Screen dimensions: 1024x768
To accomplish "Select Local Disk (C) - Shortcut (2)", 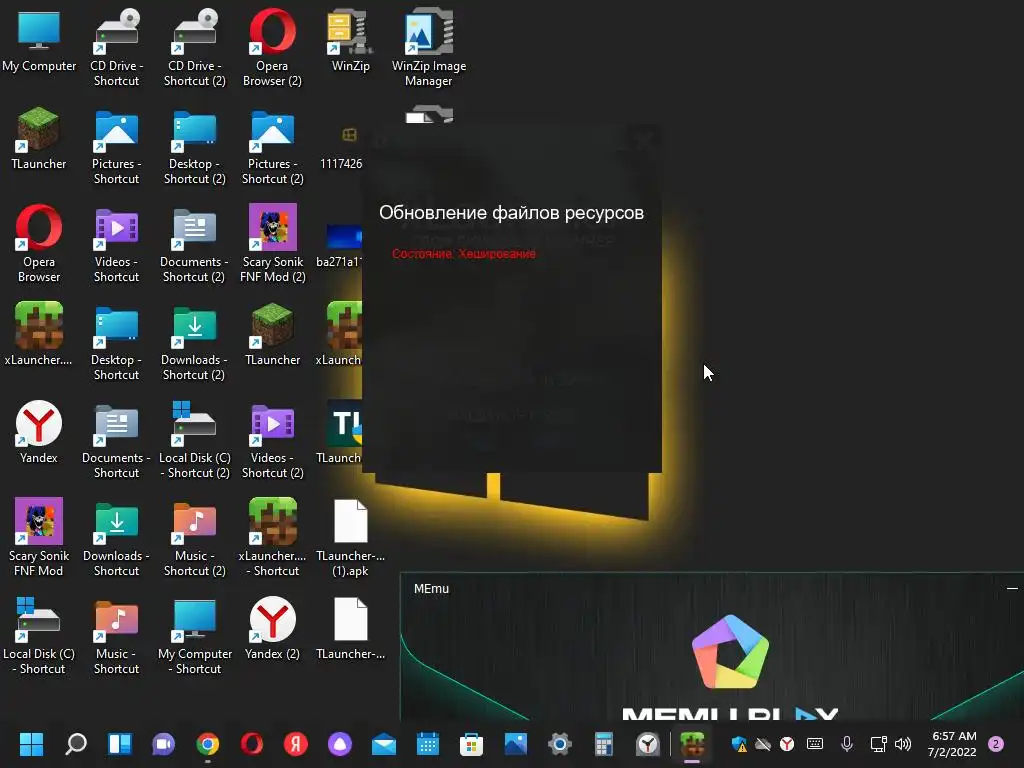I will click(195, 440).
